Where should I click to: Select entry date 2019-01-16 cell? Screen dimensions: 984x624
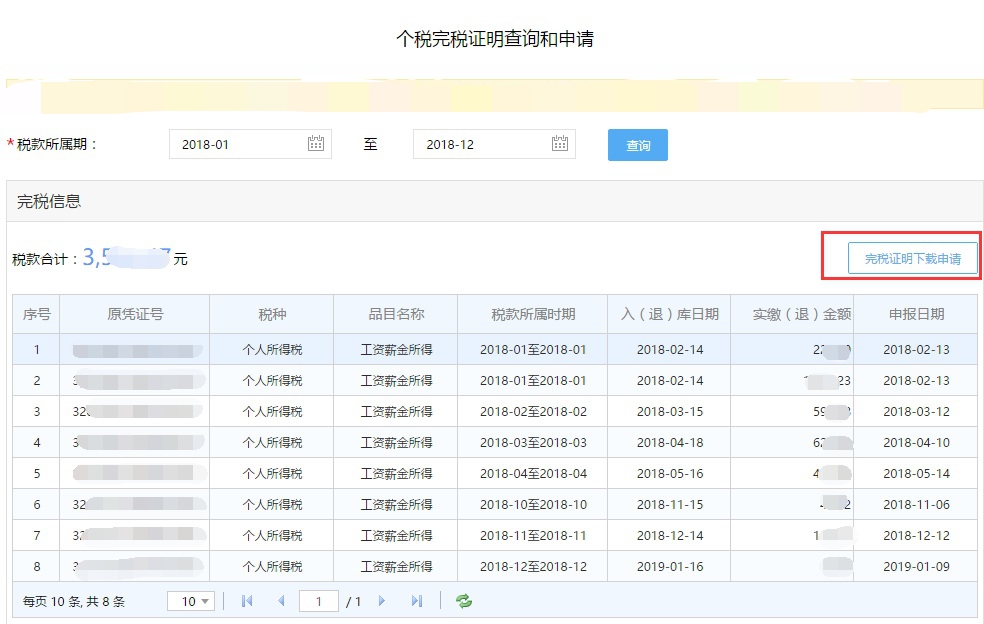[x=670, y=566]
